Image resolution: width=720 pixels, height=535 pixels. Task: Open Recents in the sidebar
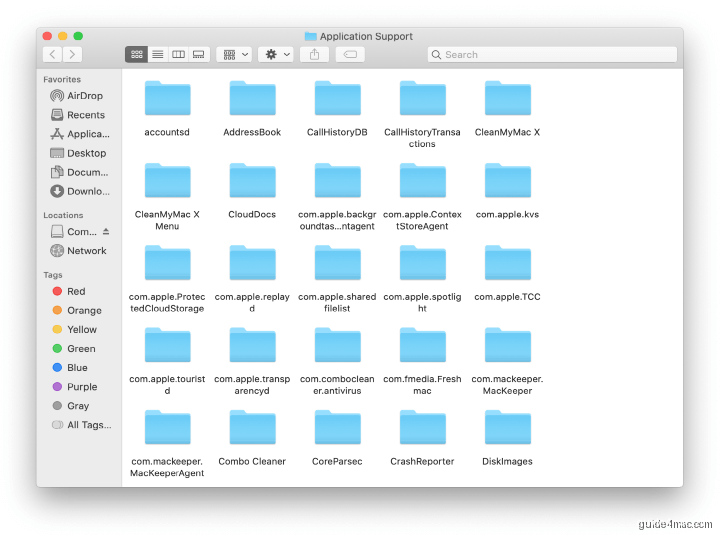pos(77,115)
